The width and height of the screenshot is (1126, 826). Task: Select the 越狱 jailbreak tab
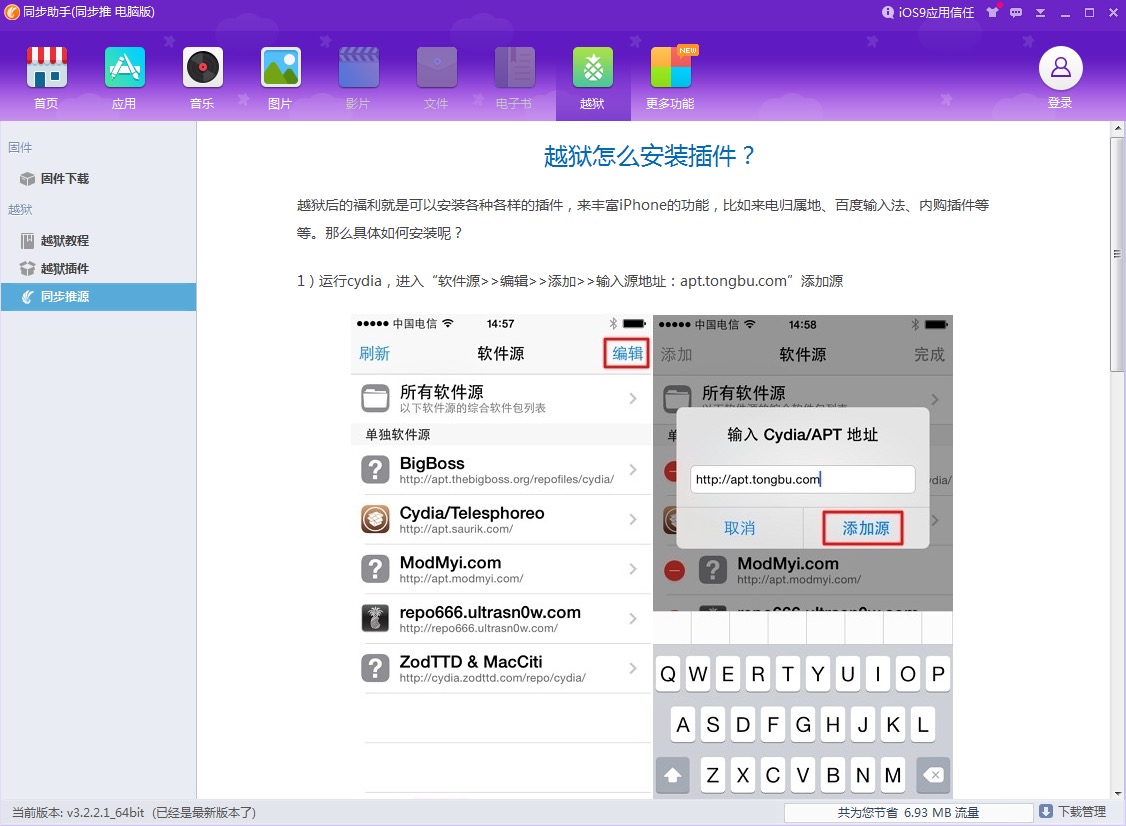(x=592, y=77)
